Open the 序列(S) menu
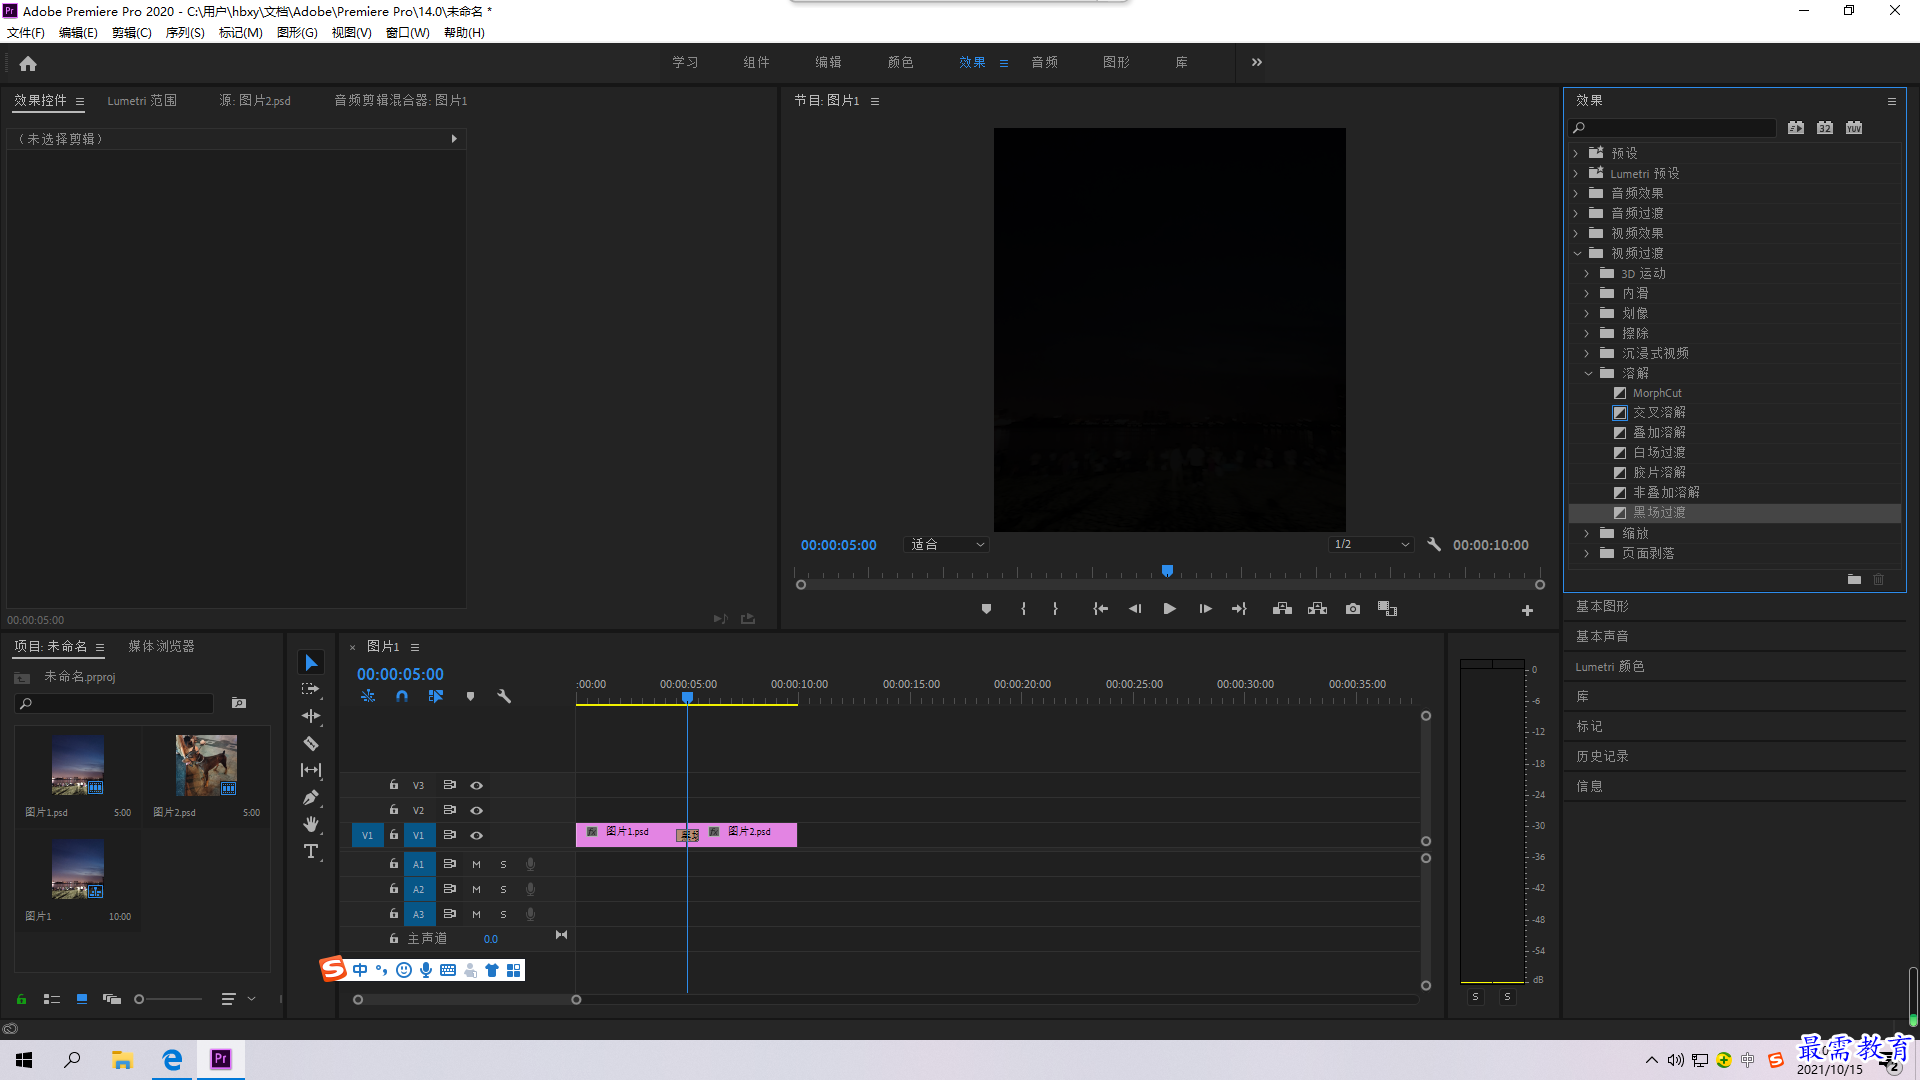Viewport: 1920px width, 1080px height. pyautogui.click(x=185, y=33)
